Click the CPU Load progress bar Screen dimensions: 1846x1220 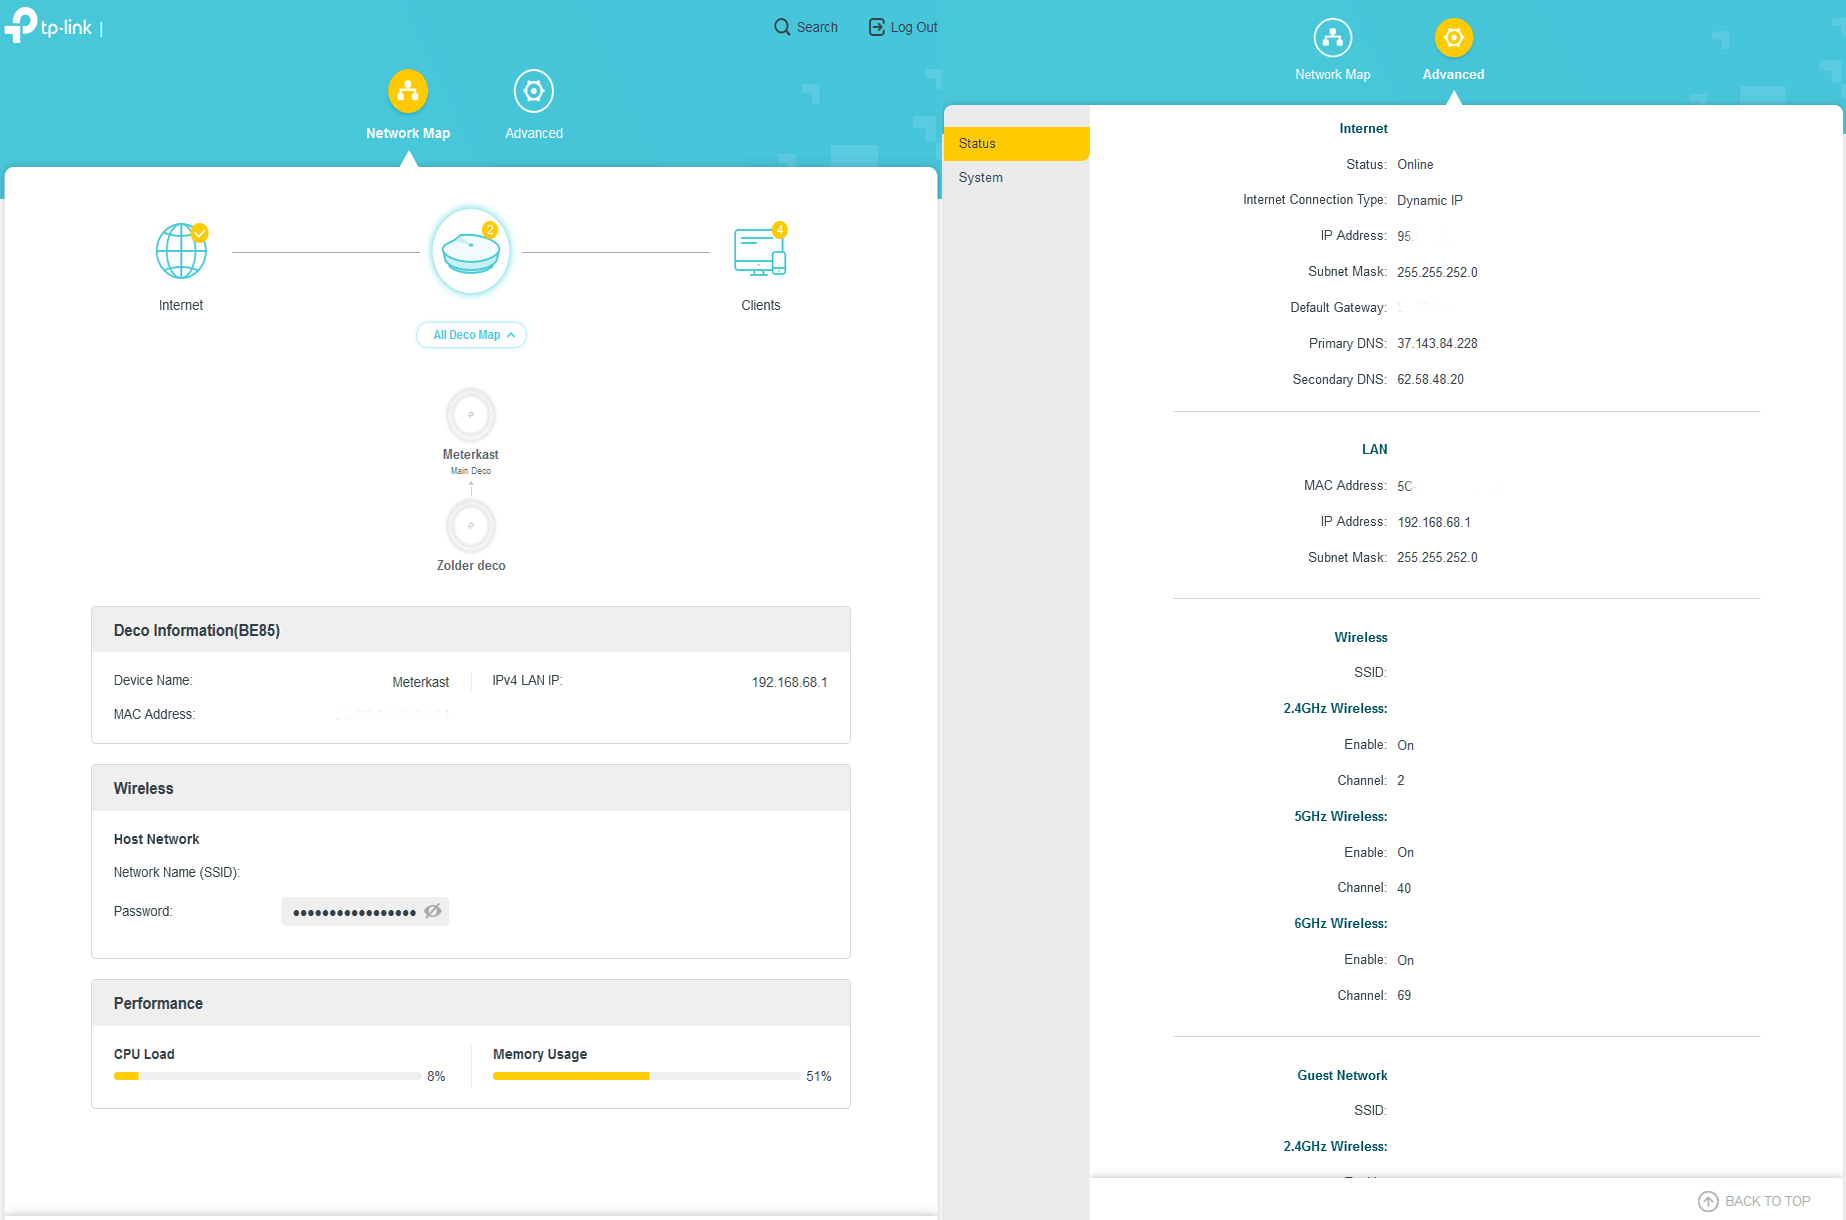tap(267, 1076)
